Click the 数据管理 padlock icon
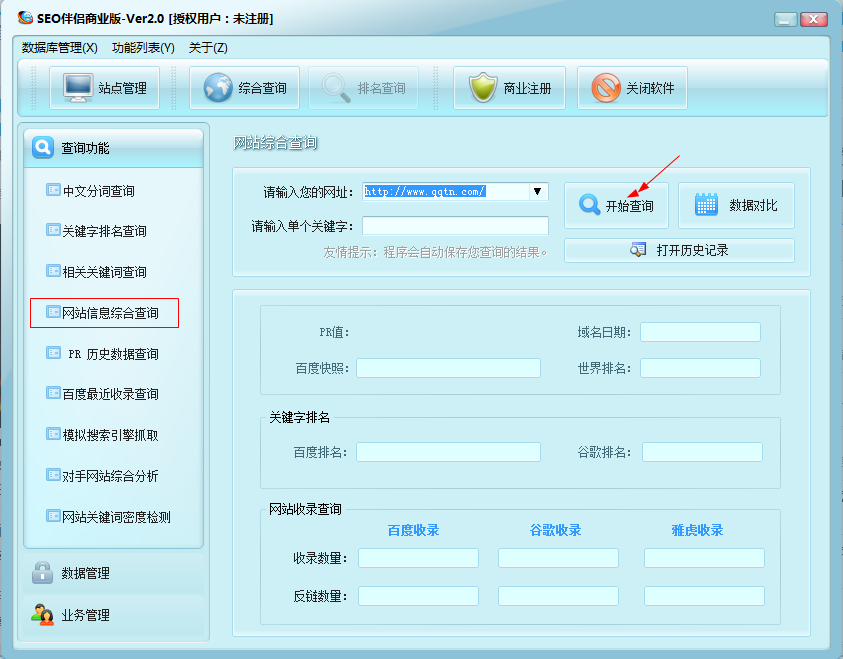The height and width of the screenshot is (659, 843). pyautogui.click(x=42, y=572)
